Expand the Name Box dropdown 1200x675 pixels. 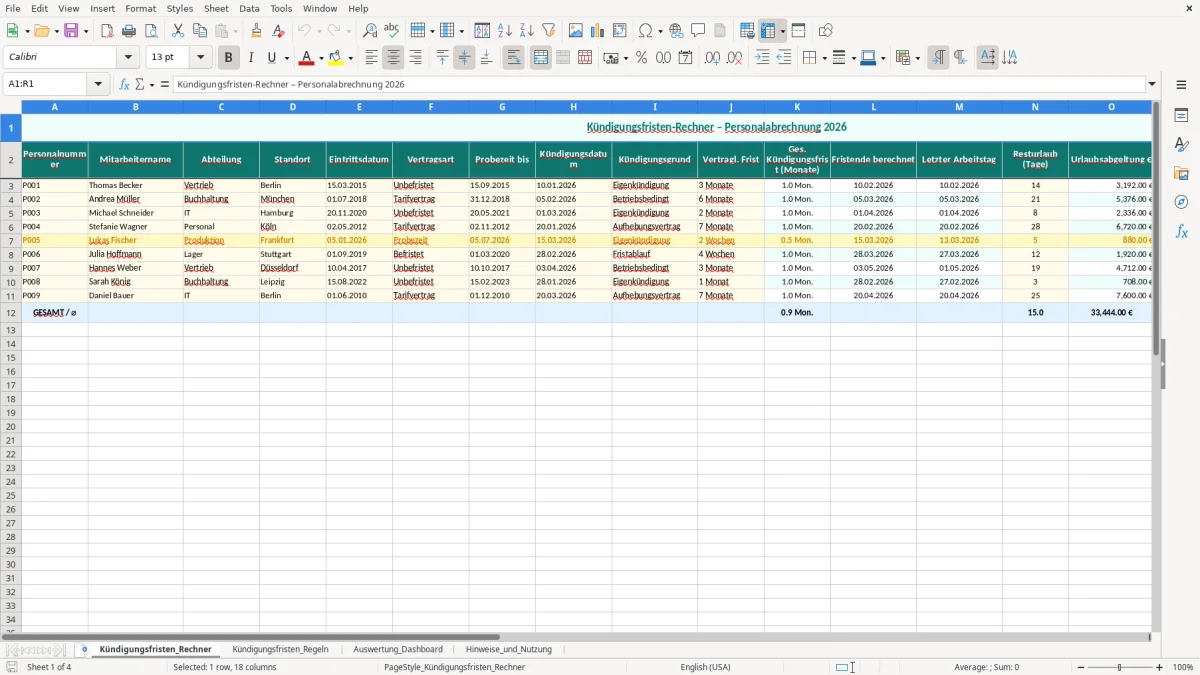tap(98, 84)
